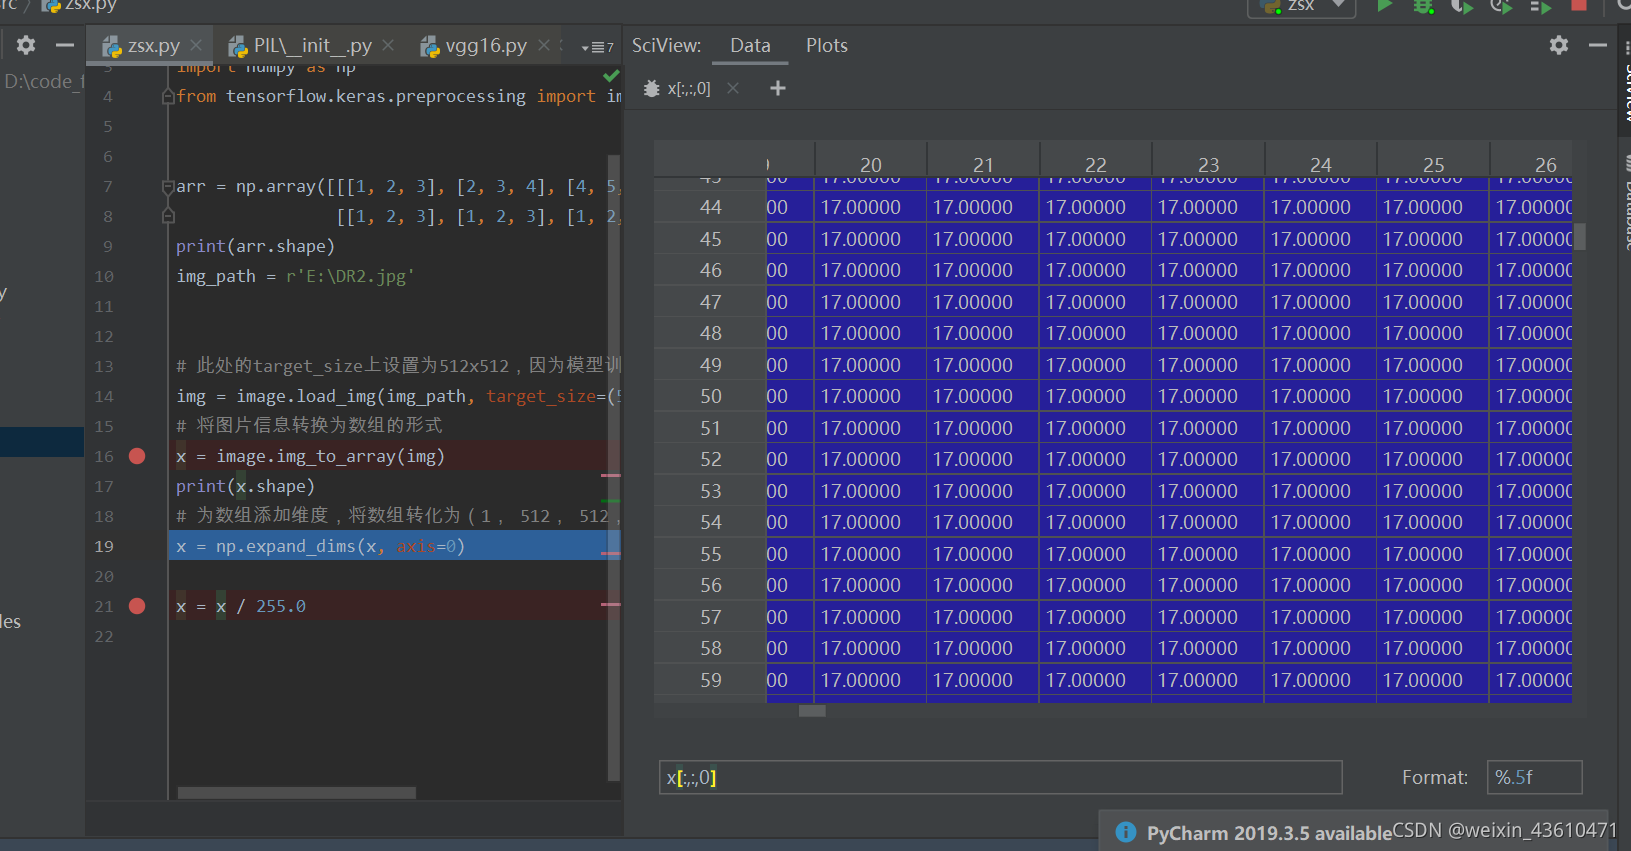The image size is (1631, 851).
Task: Stop the running process with red square
Action: coord(1579,5)
